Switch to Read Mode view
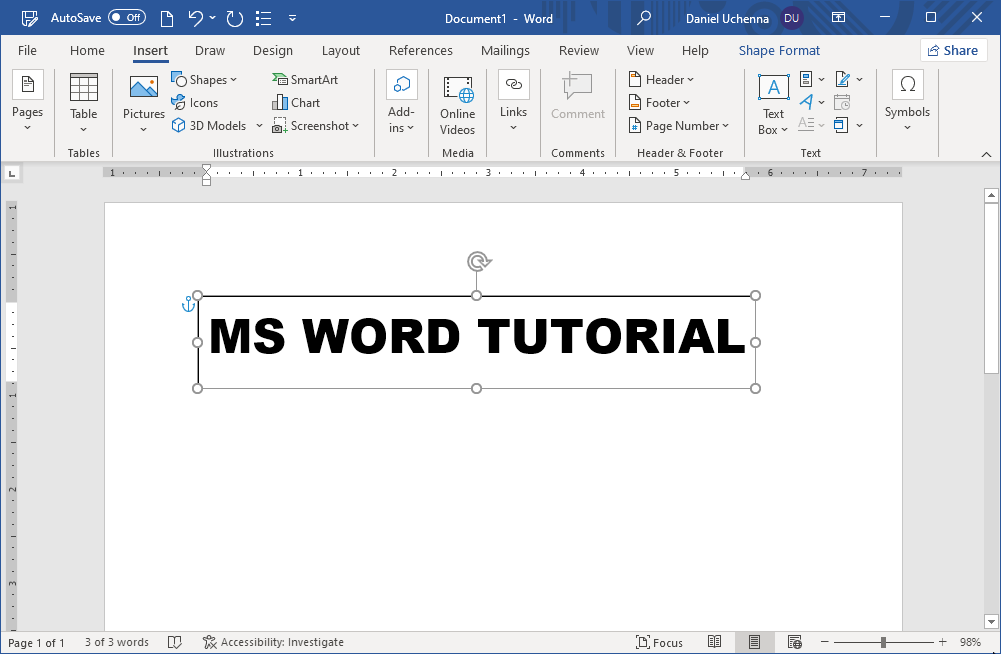The width and height of the screenshot is (1001, 654). pyautogui.click(x=715, y=642)
